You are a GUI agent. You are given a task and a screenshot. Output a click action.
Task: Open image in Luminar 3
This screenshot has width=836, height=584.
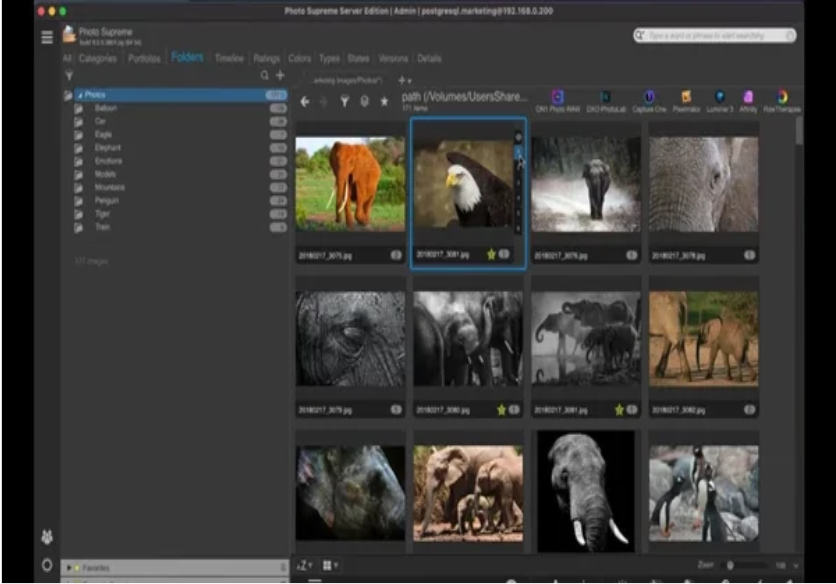[x=720, y=100]
